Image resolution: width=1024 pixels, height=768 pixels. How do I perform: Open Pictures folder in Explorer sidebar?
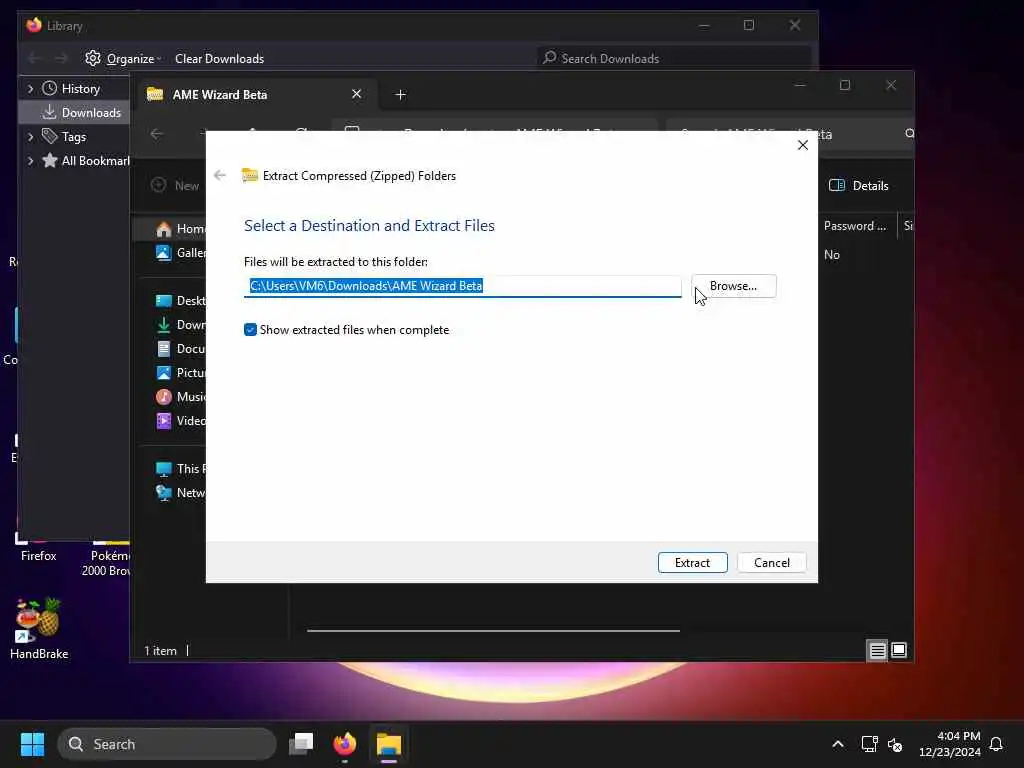point(182,373)
